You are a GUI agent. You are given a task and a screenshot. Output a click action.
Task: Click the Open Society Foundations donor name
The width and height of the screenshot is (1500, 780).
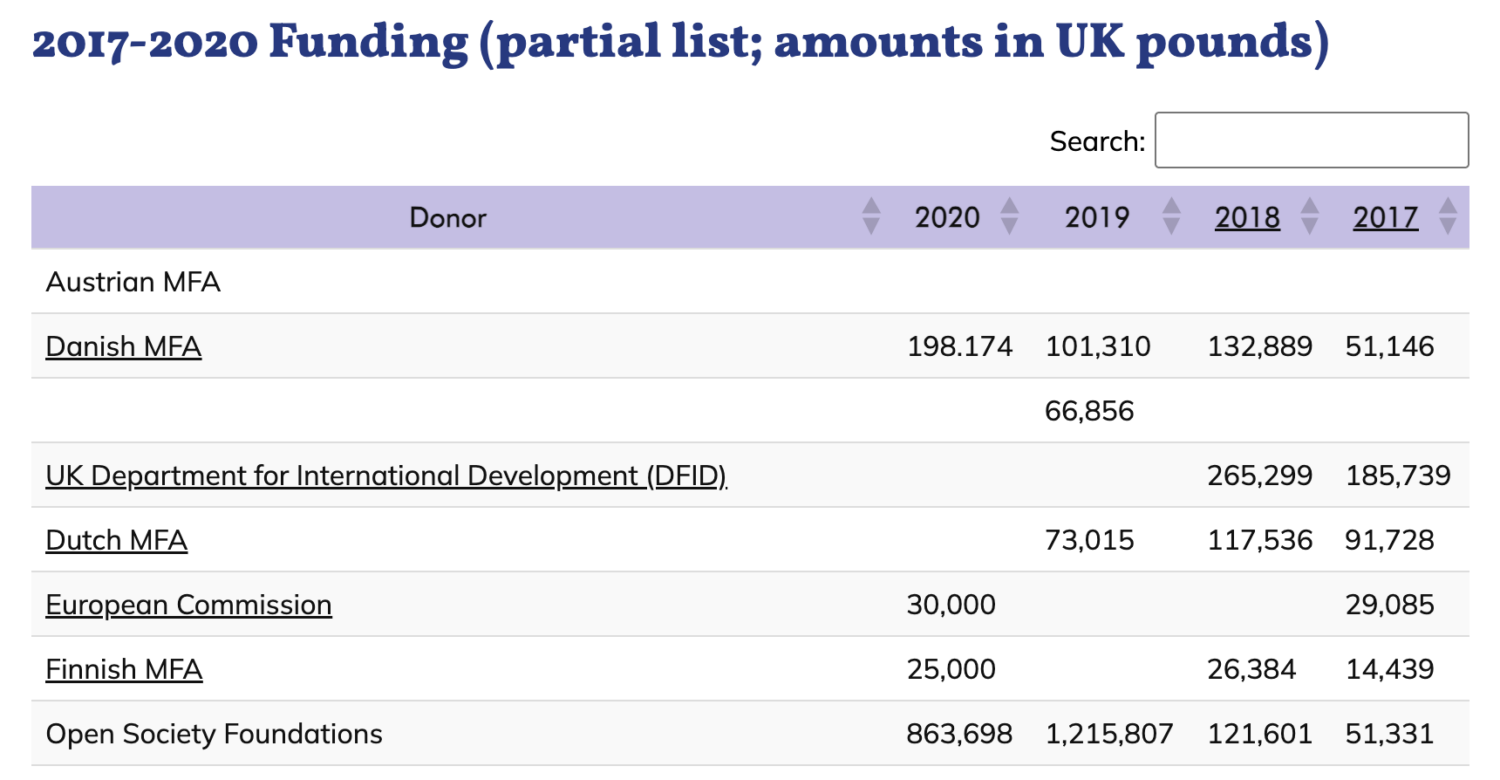214,734
